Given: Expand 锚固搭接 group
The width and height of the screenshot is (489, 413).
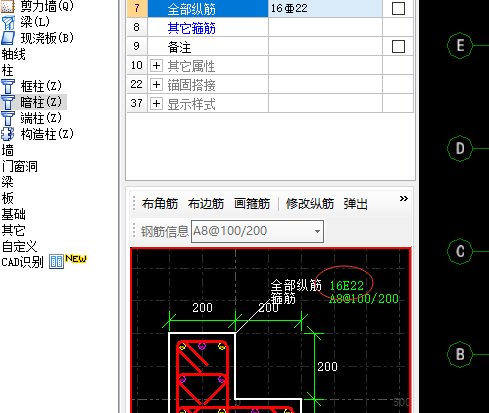Looking at the screenshot, I should tap(156, 85).
